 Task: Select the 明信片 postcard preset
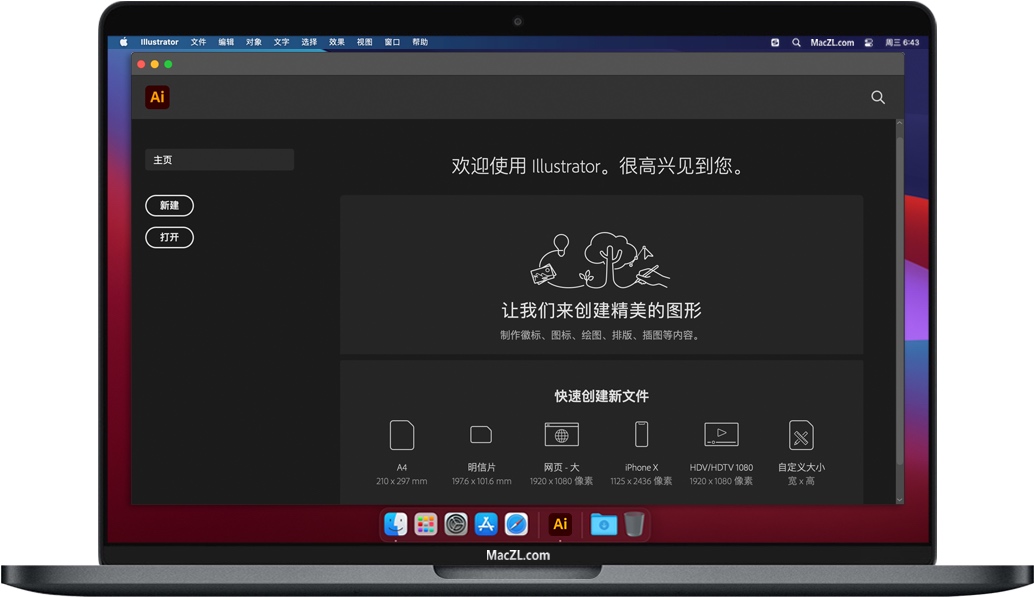(481, 437)
